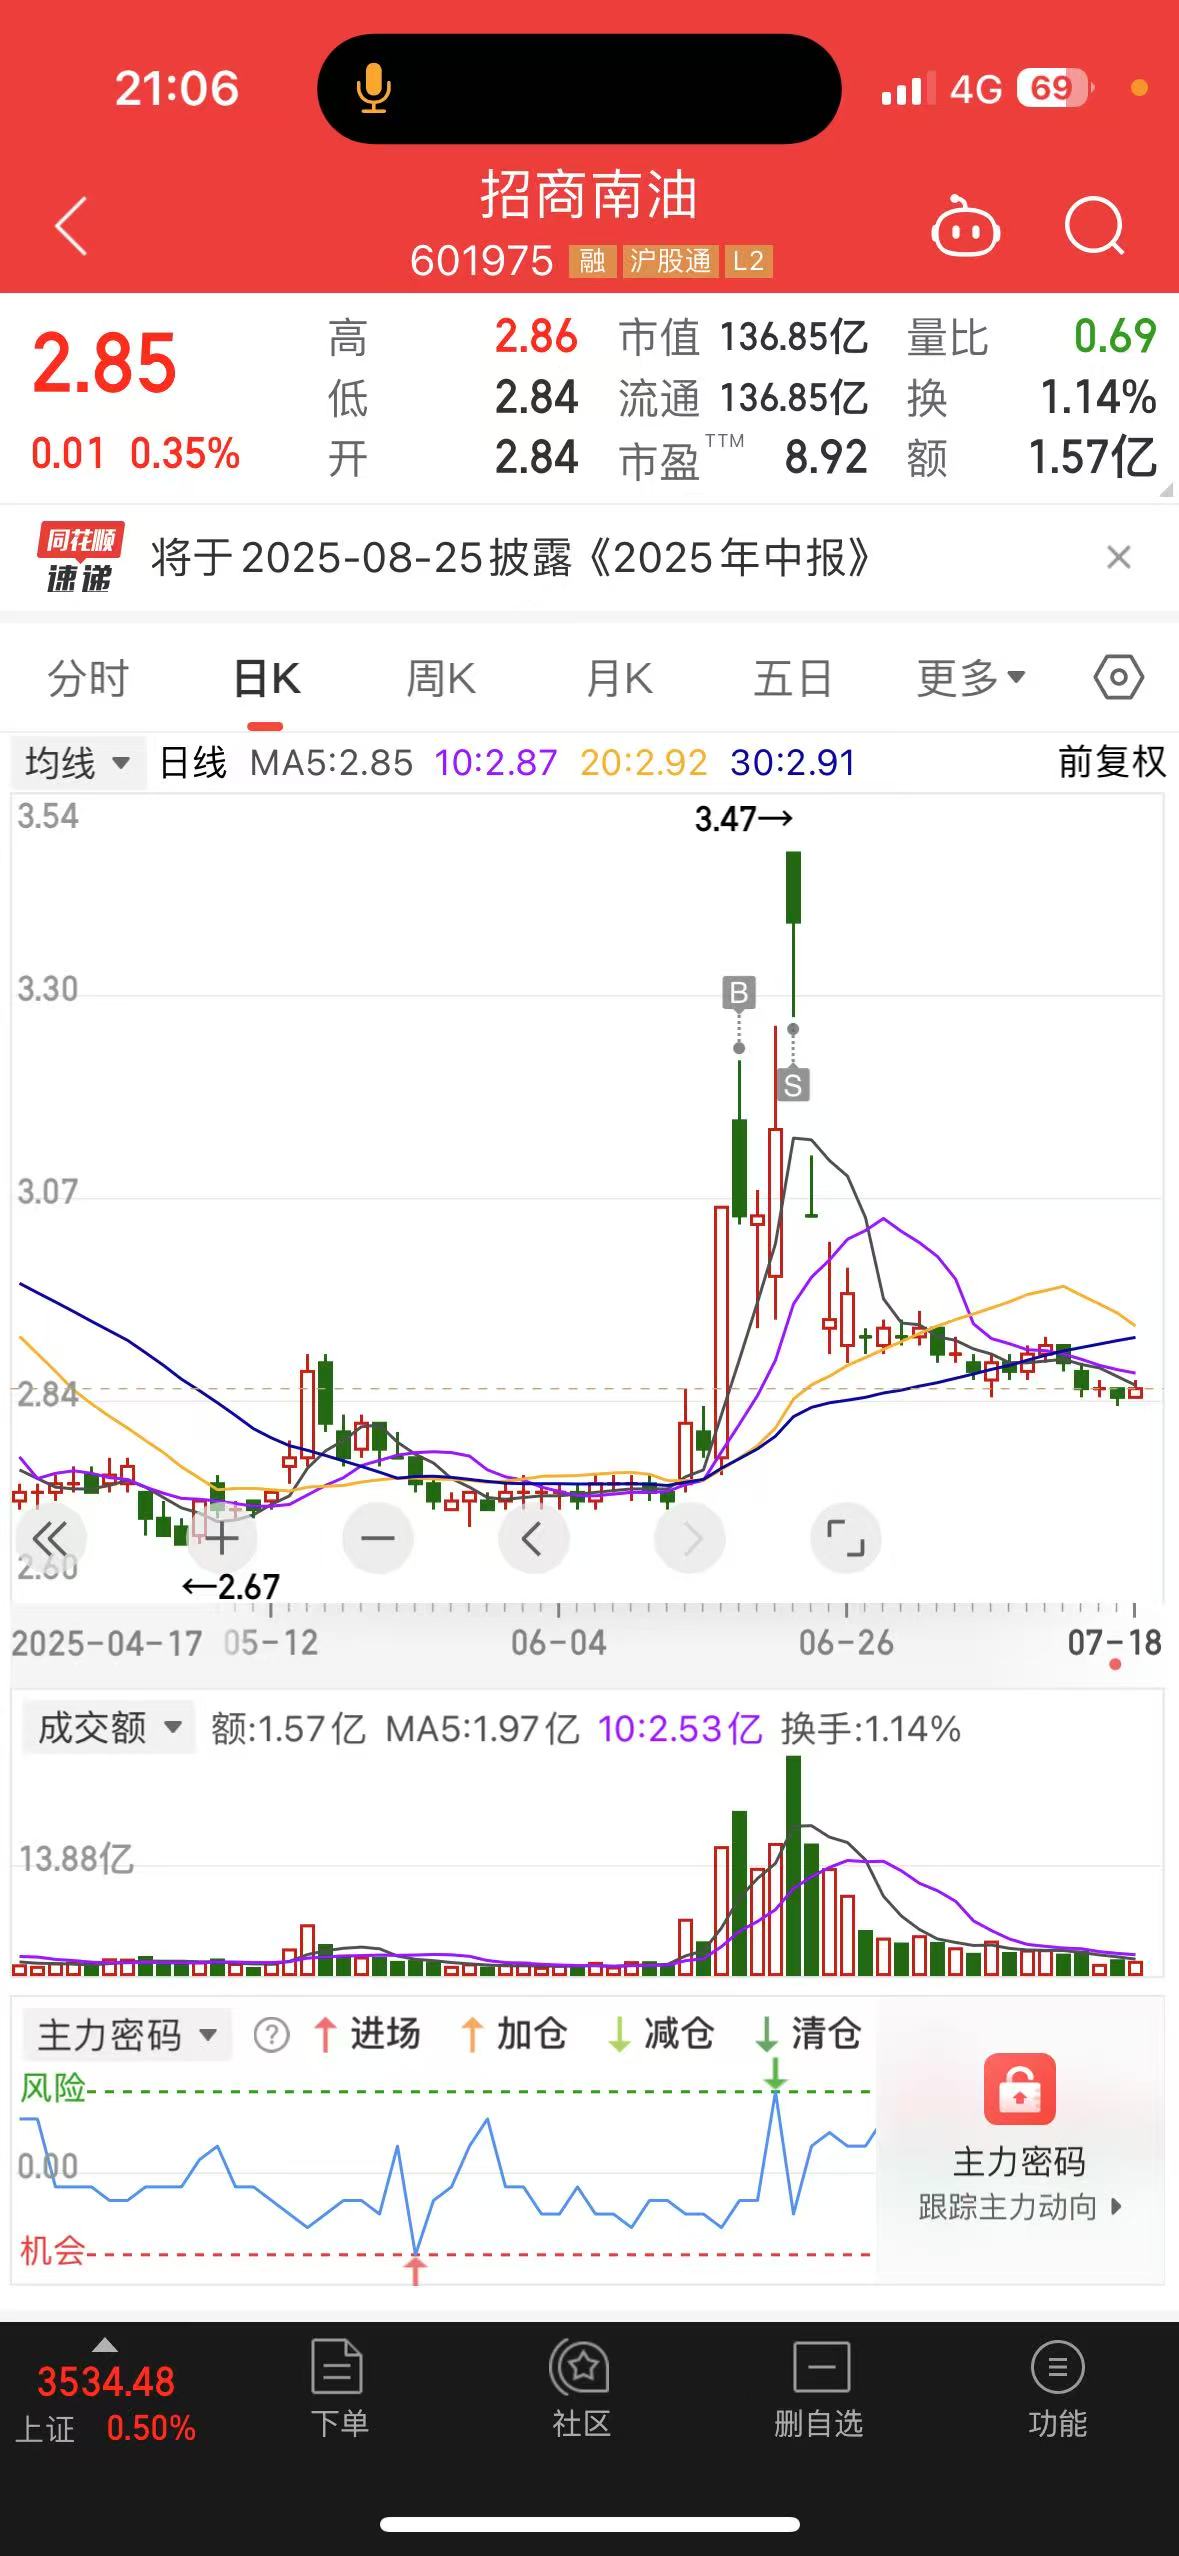Tap the L2 level badge
Viewport: 1179px width, 2556px height.
pos(748,262)
